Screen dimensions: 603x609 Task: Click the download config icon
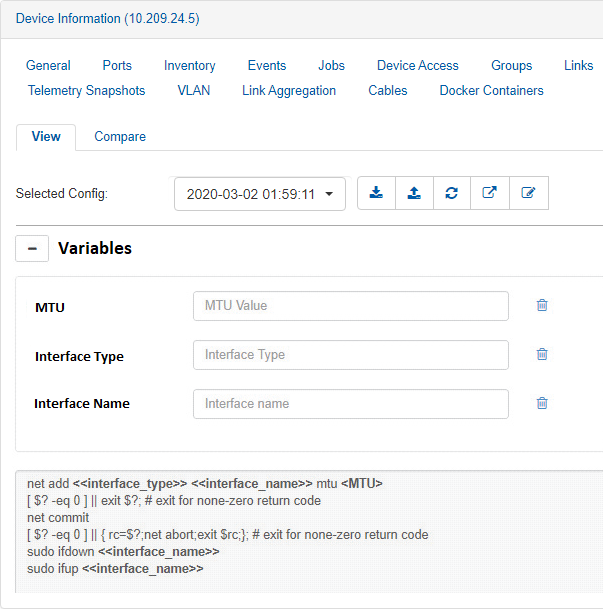click(376, 193)
